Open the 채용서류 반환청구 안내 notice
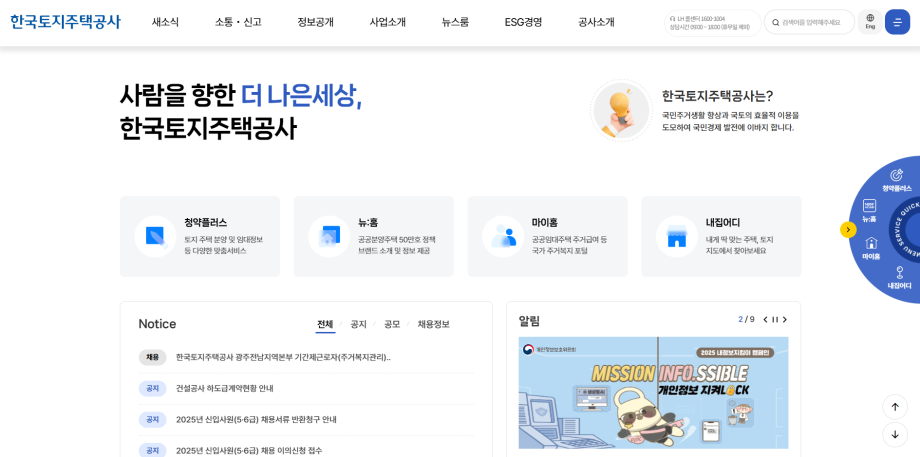This screenshot has width=920, height=457. pyautogui.click(x=256, y=419)
